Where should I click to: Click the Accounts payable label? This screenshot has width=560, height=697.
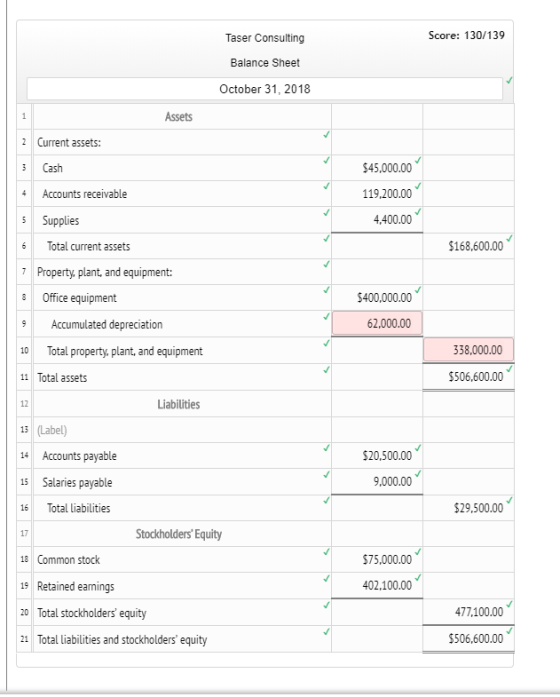click(x=79, y=456)
